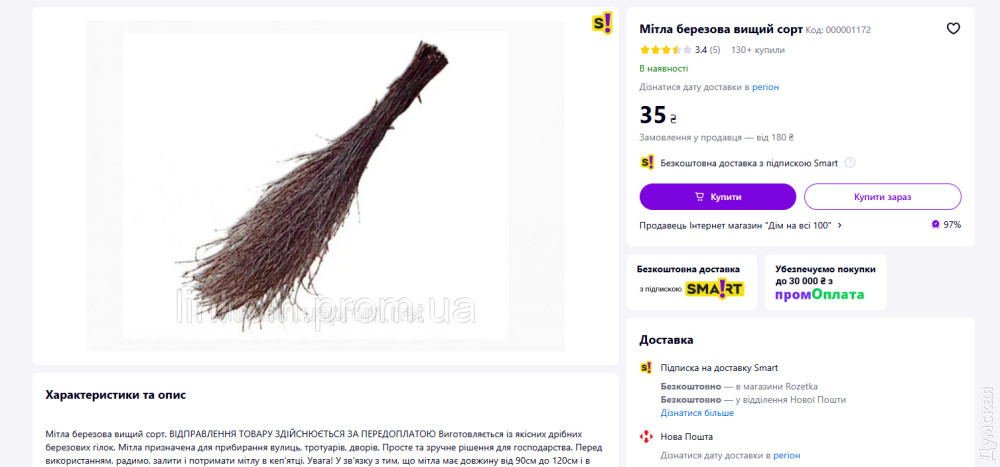Image resolution: width=1000 pixels, height=467 pixels.
Task: Open the регіон link under availability
Action: 765,87
